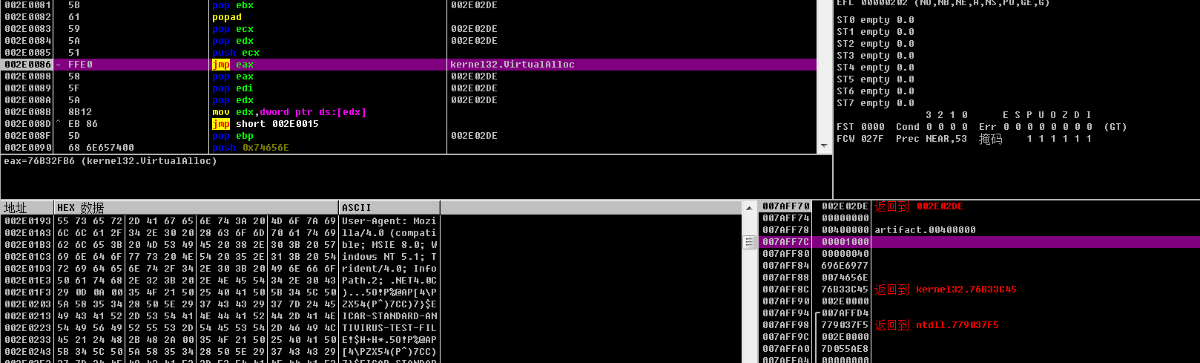Click the Cond 0 0 0 0 flags field
The width and height of the screenshot is (1200, 363).
point(933,127)
